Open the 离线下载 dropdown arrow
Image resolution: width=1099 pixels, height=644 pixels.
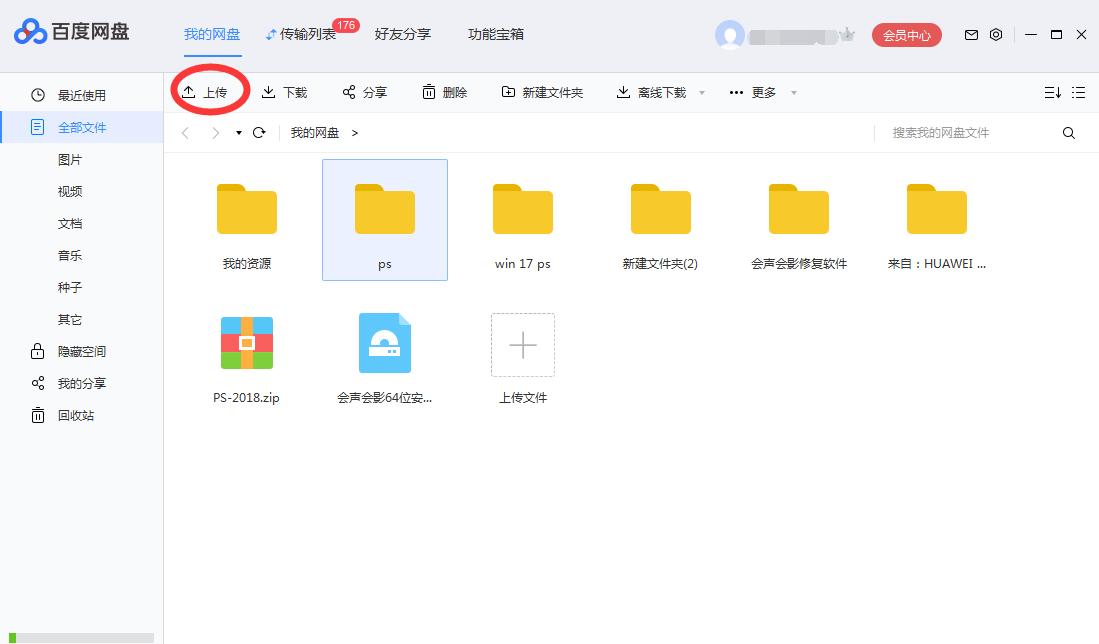point(701,91)
